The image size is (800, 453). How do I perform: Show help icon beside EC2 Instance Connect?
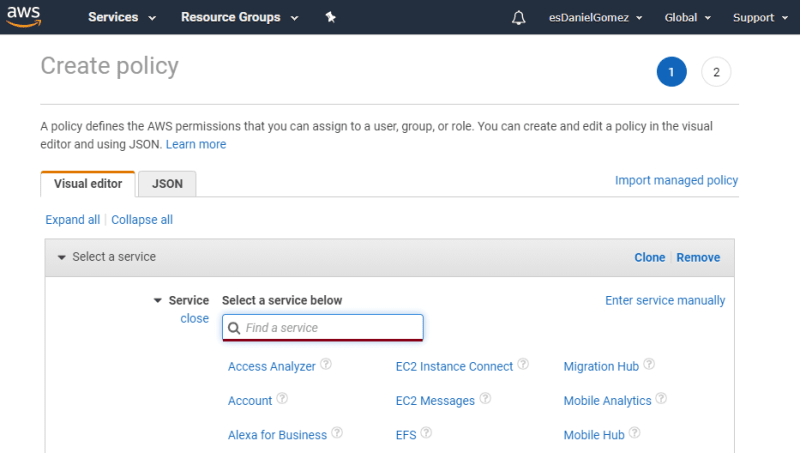(x=523, y=364)
